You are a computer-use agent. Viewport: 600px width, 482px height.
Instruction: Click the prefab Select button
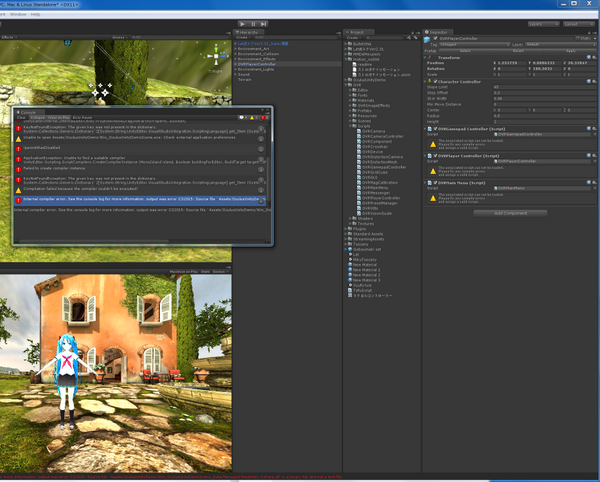[465, 50]
